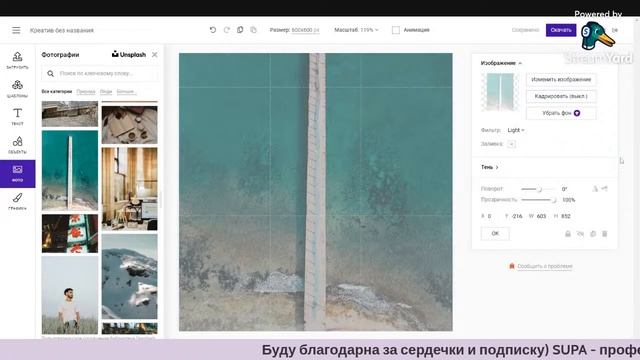Click the Unsplash logo link
The height and width of the screenshot is (360, 640).
(x=129, y=54)
